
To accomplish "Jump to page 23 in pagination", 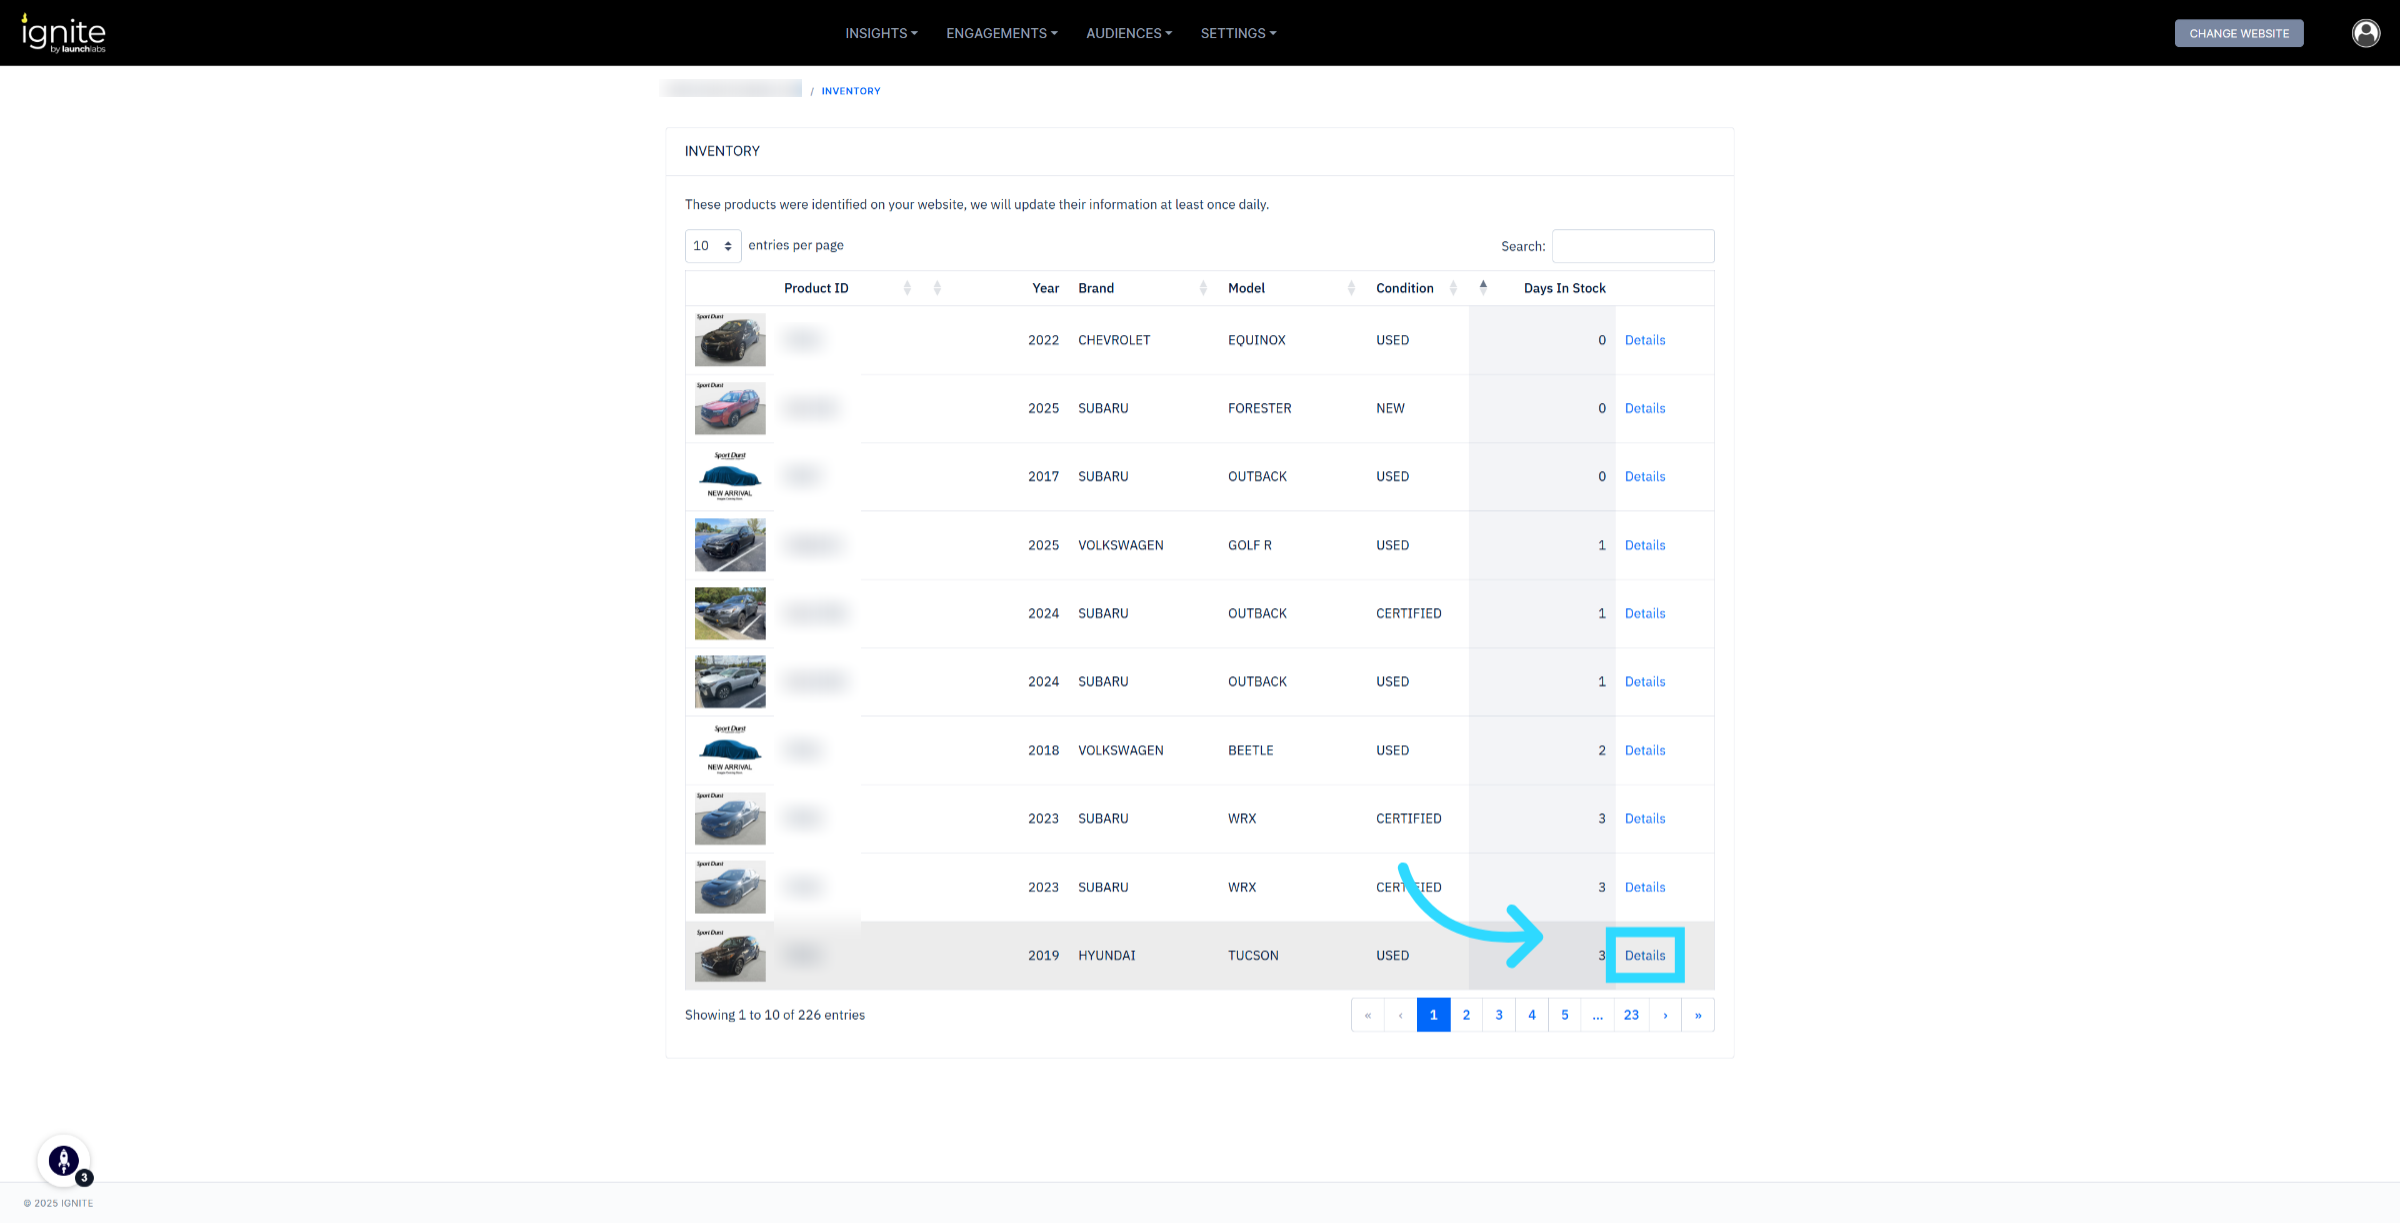I will [1631, 1015].
